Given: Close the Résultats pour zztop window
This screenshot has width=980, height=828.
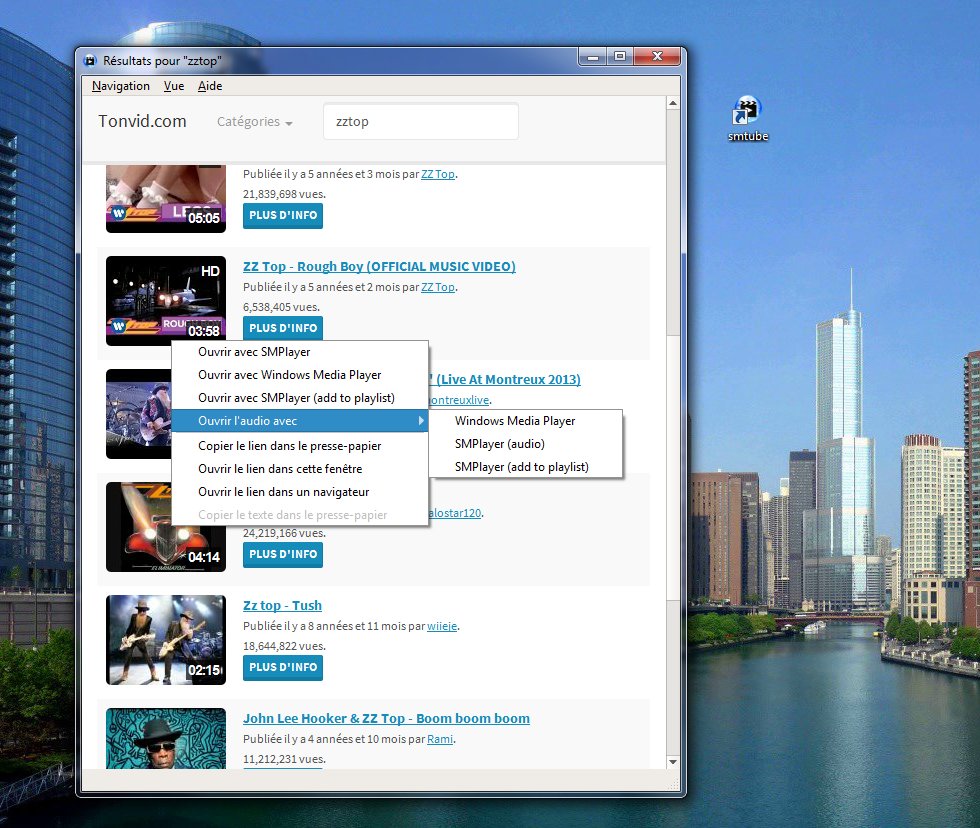Looking at the screenshot, I should 657,57.
